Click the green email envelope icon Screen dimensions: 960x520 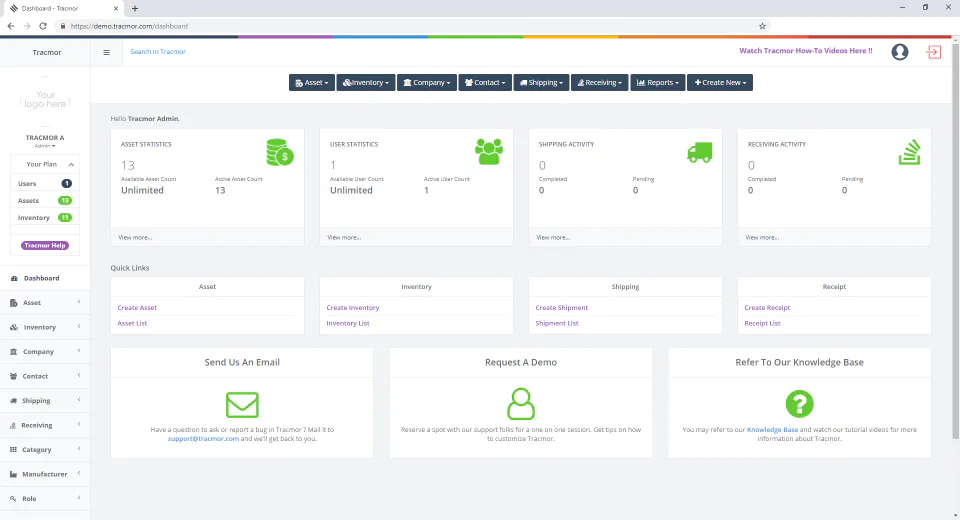242,405
